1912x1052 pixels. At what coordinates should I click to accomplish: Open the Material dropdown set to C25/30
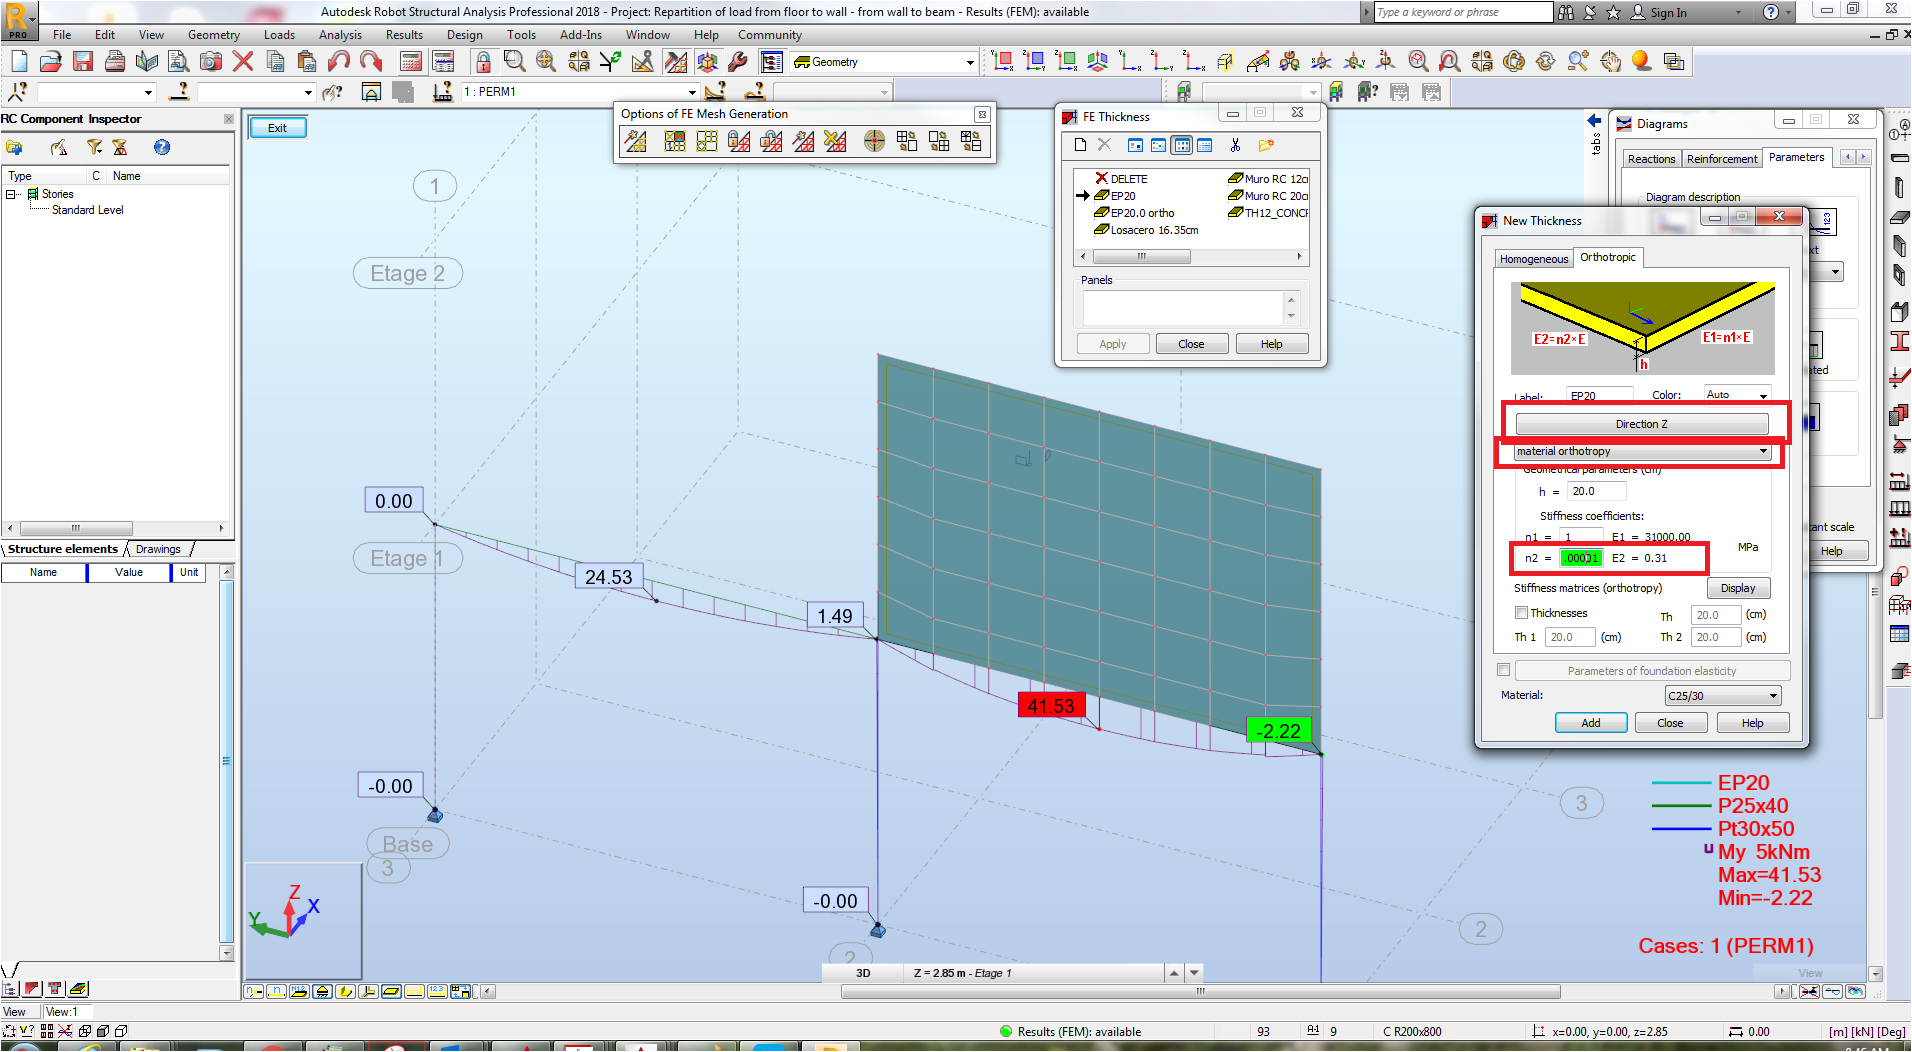1722,695
